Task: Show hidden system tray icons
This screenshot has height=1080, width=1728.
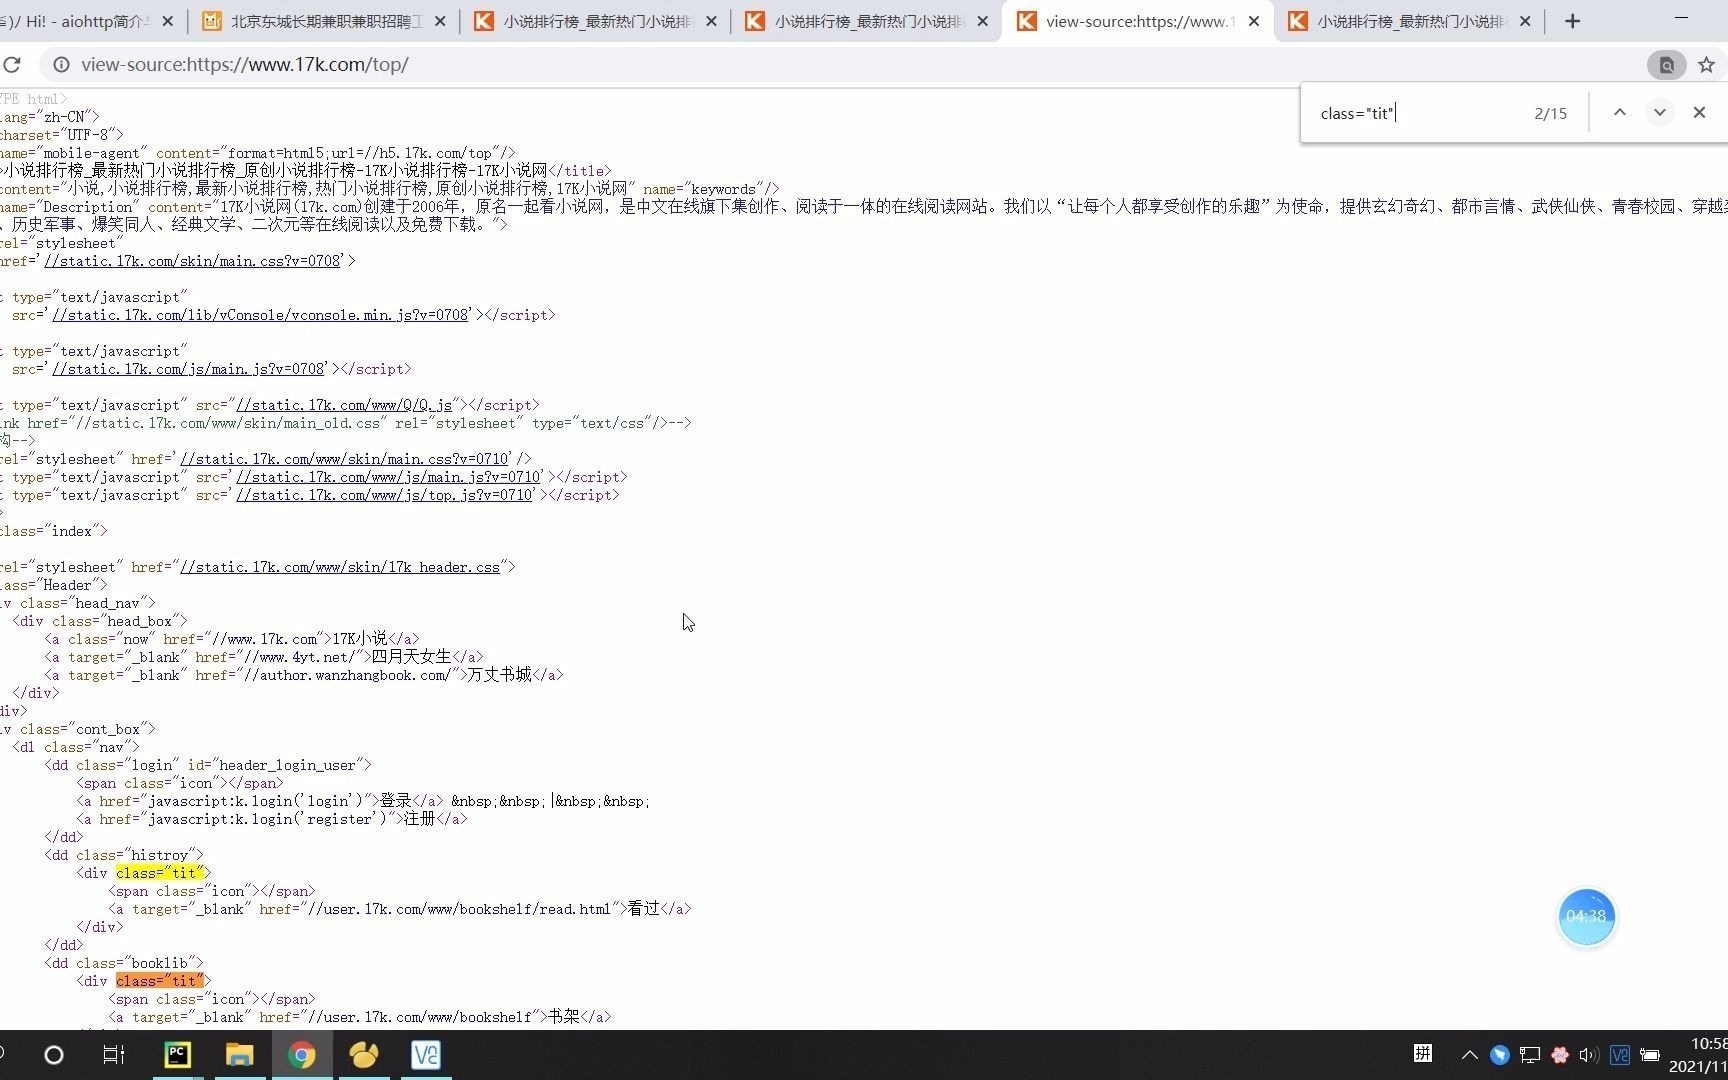Action: click(1469, 1055)
